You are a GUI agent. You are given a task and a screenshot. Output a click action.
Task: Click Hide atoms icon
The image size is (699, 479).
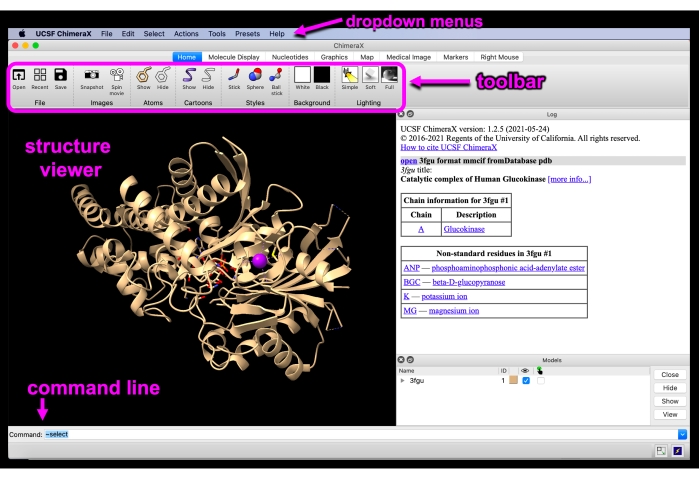163,75
